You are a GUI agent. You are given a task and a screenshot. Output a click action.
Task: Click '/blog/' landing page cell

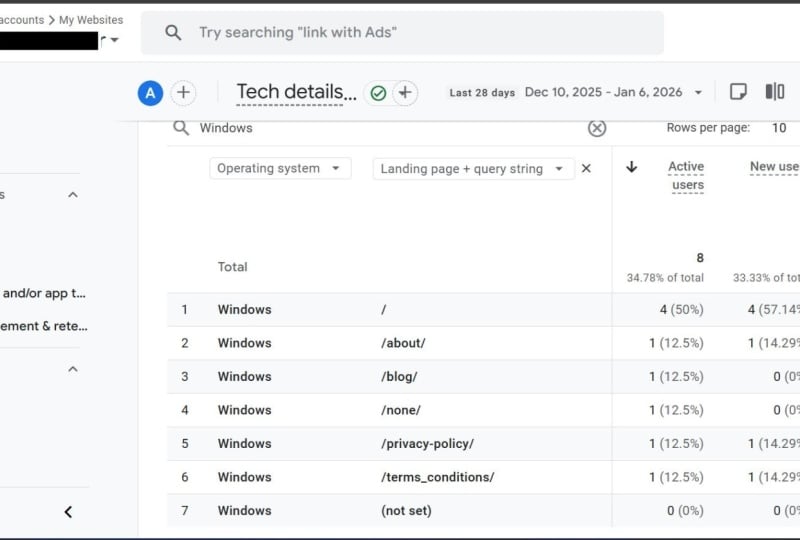(x=399, y=377)
